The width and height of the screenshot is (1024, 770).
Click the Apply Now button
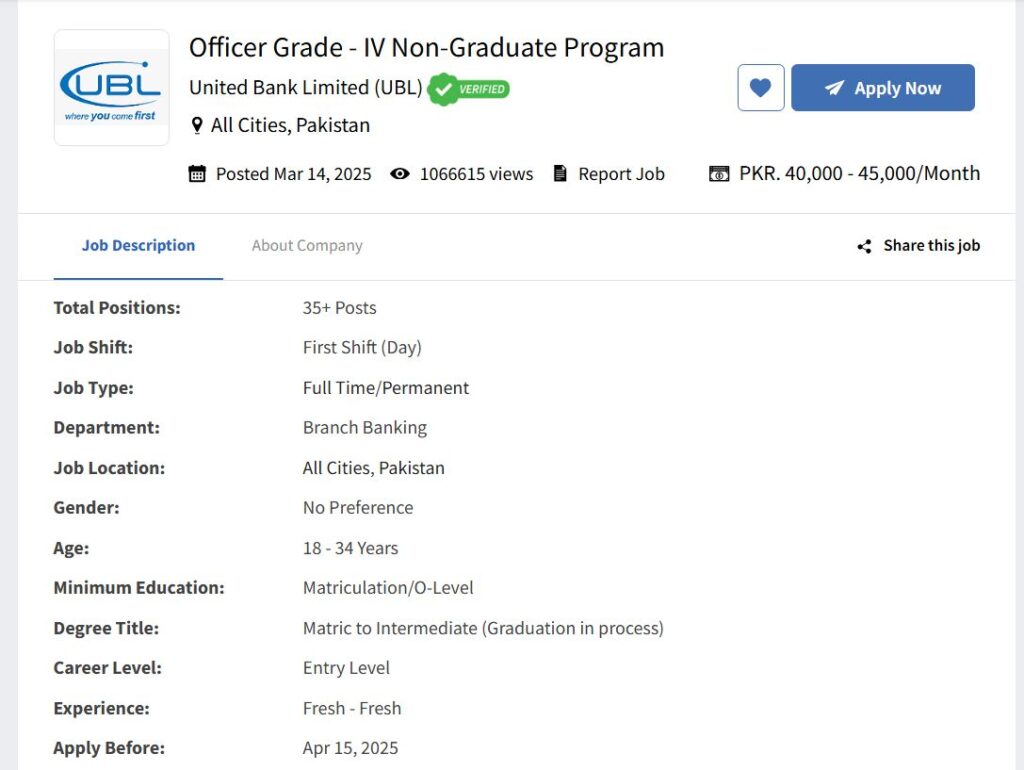pos(883,88)
